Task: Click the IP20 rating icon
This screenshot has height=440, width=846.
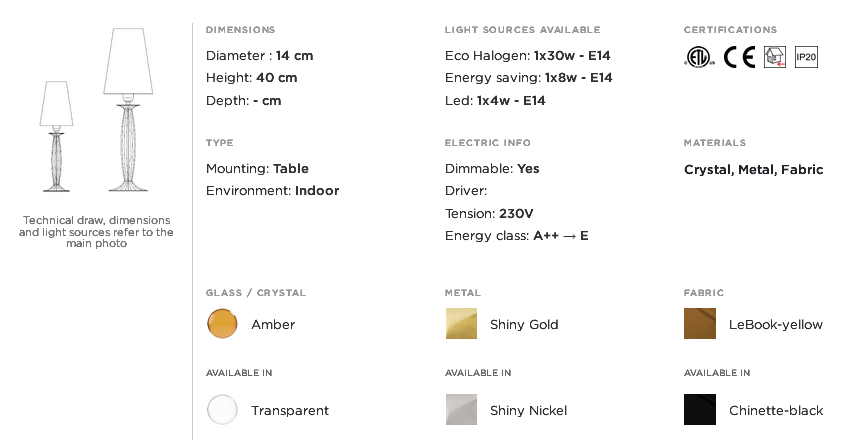Action: click(806, 57)
